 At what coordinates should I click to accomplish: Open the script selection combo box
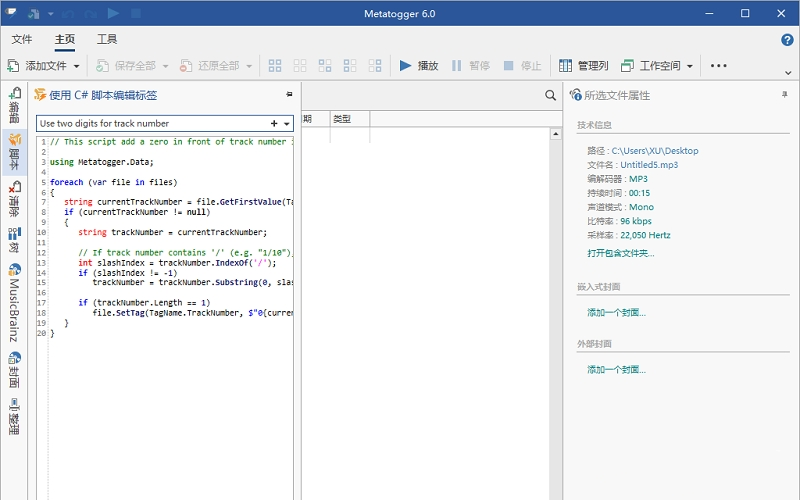tap(287, 123)
